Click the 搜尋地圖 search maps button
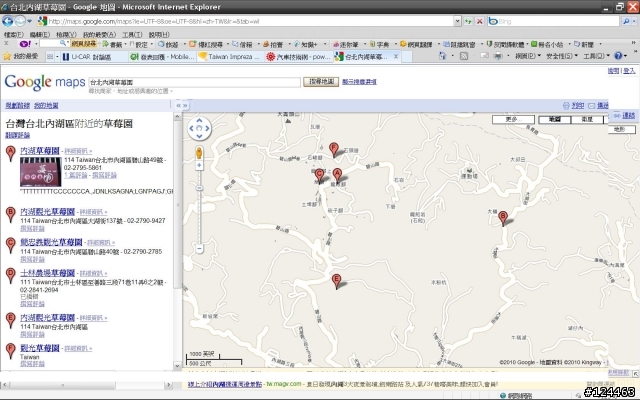640x400 pixels. [321, 82]
